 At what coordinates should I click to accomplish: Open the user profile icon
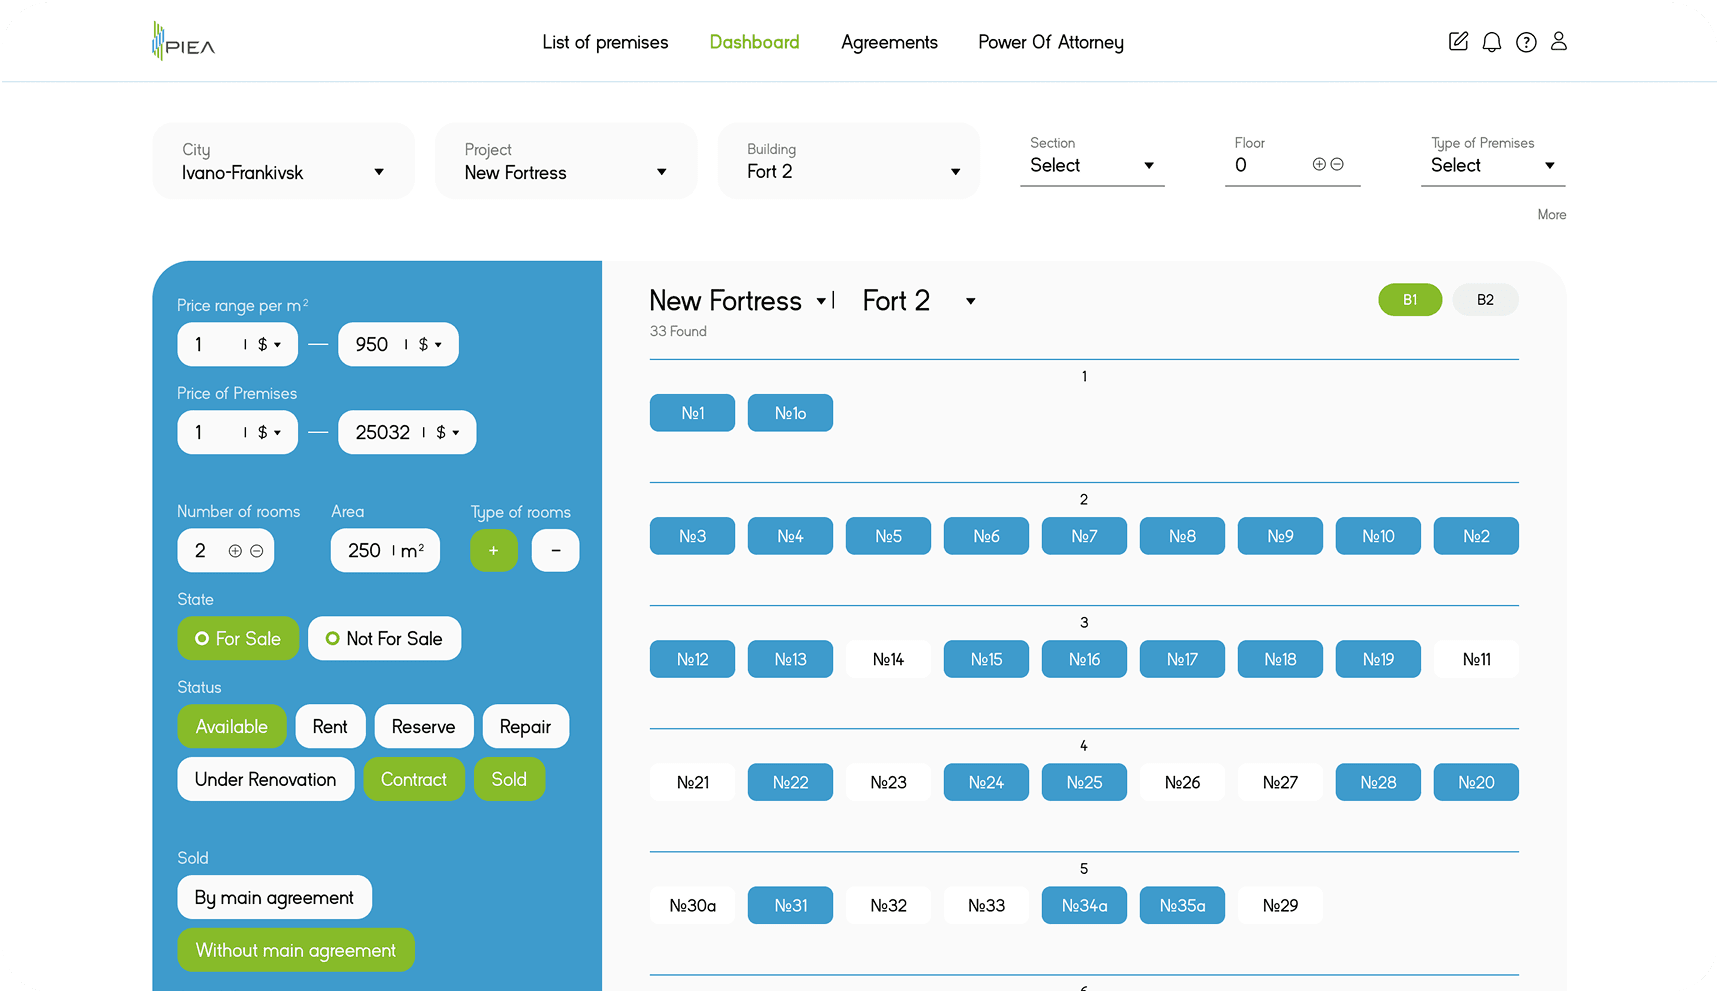point(1558,42)
